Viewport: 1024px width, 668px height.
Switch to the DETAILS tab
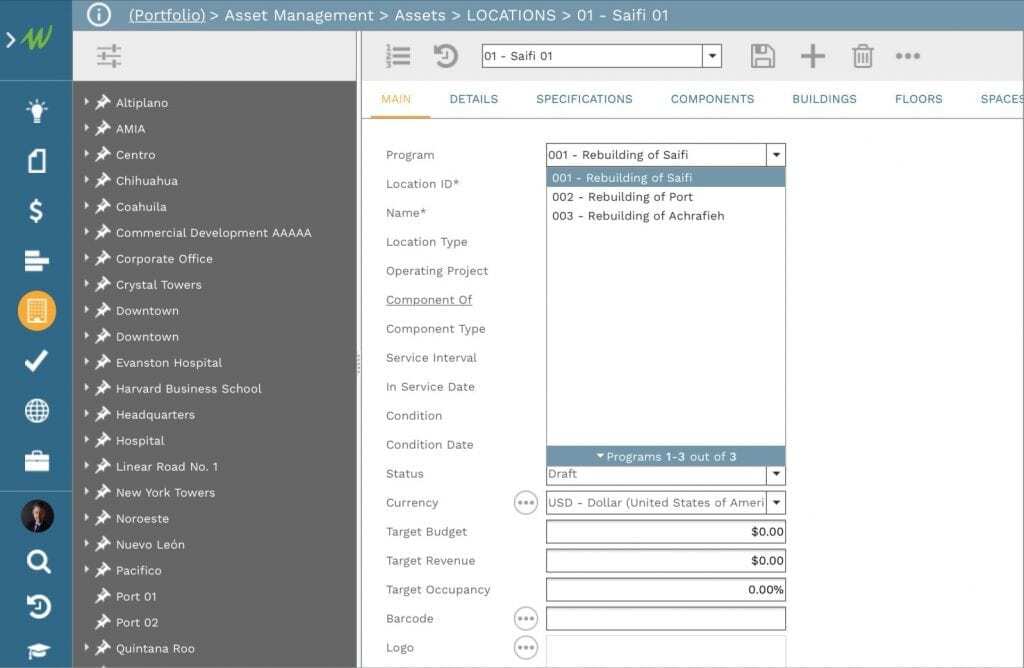[472, 99]
